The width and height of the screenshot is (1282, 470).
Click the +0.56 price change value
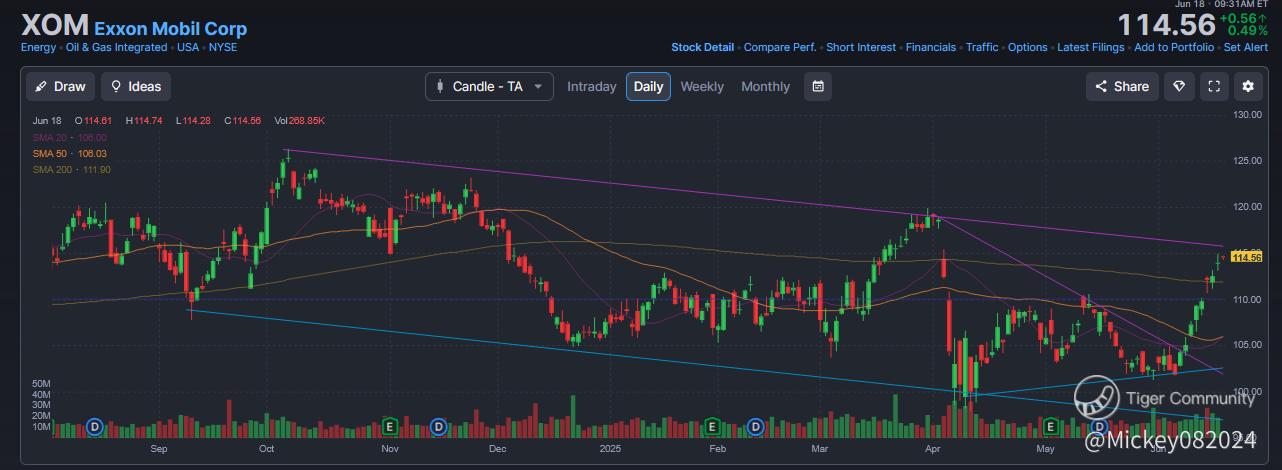(x=1245, y=17)
